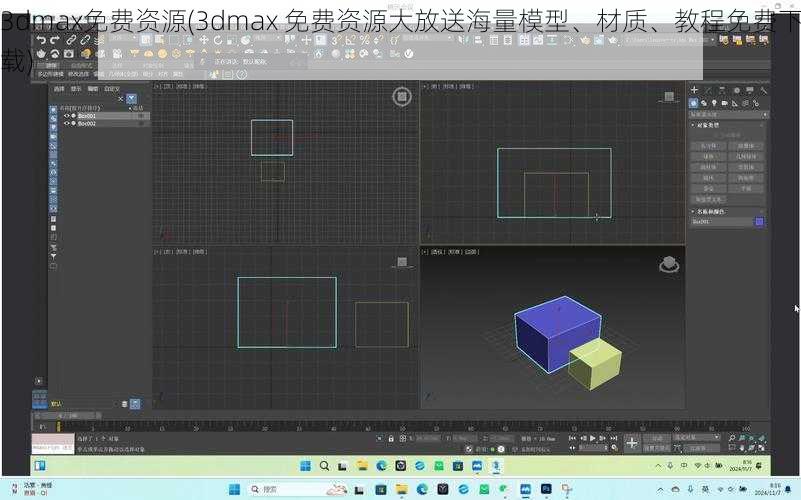This screenshot has height=500, width=801.
Task: Click the Undo arrow in main toolbar
Action: point(41,40)
